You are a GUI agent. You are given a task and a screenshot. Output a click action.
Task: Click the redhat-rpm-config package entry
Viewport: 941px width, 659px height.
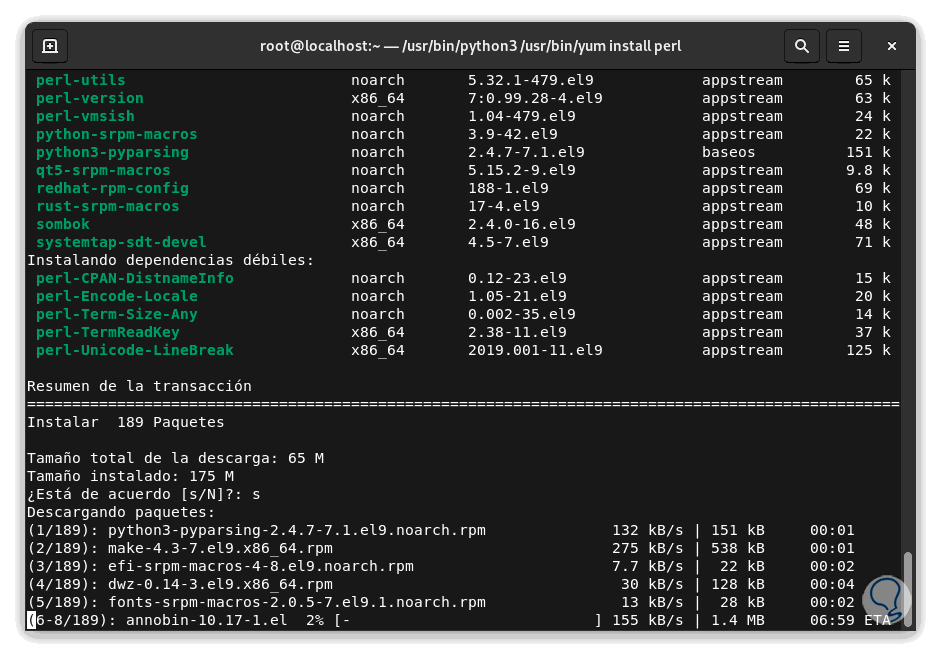pyautogui.click(x=112, y=188)
